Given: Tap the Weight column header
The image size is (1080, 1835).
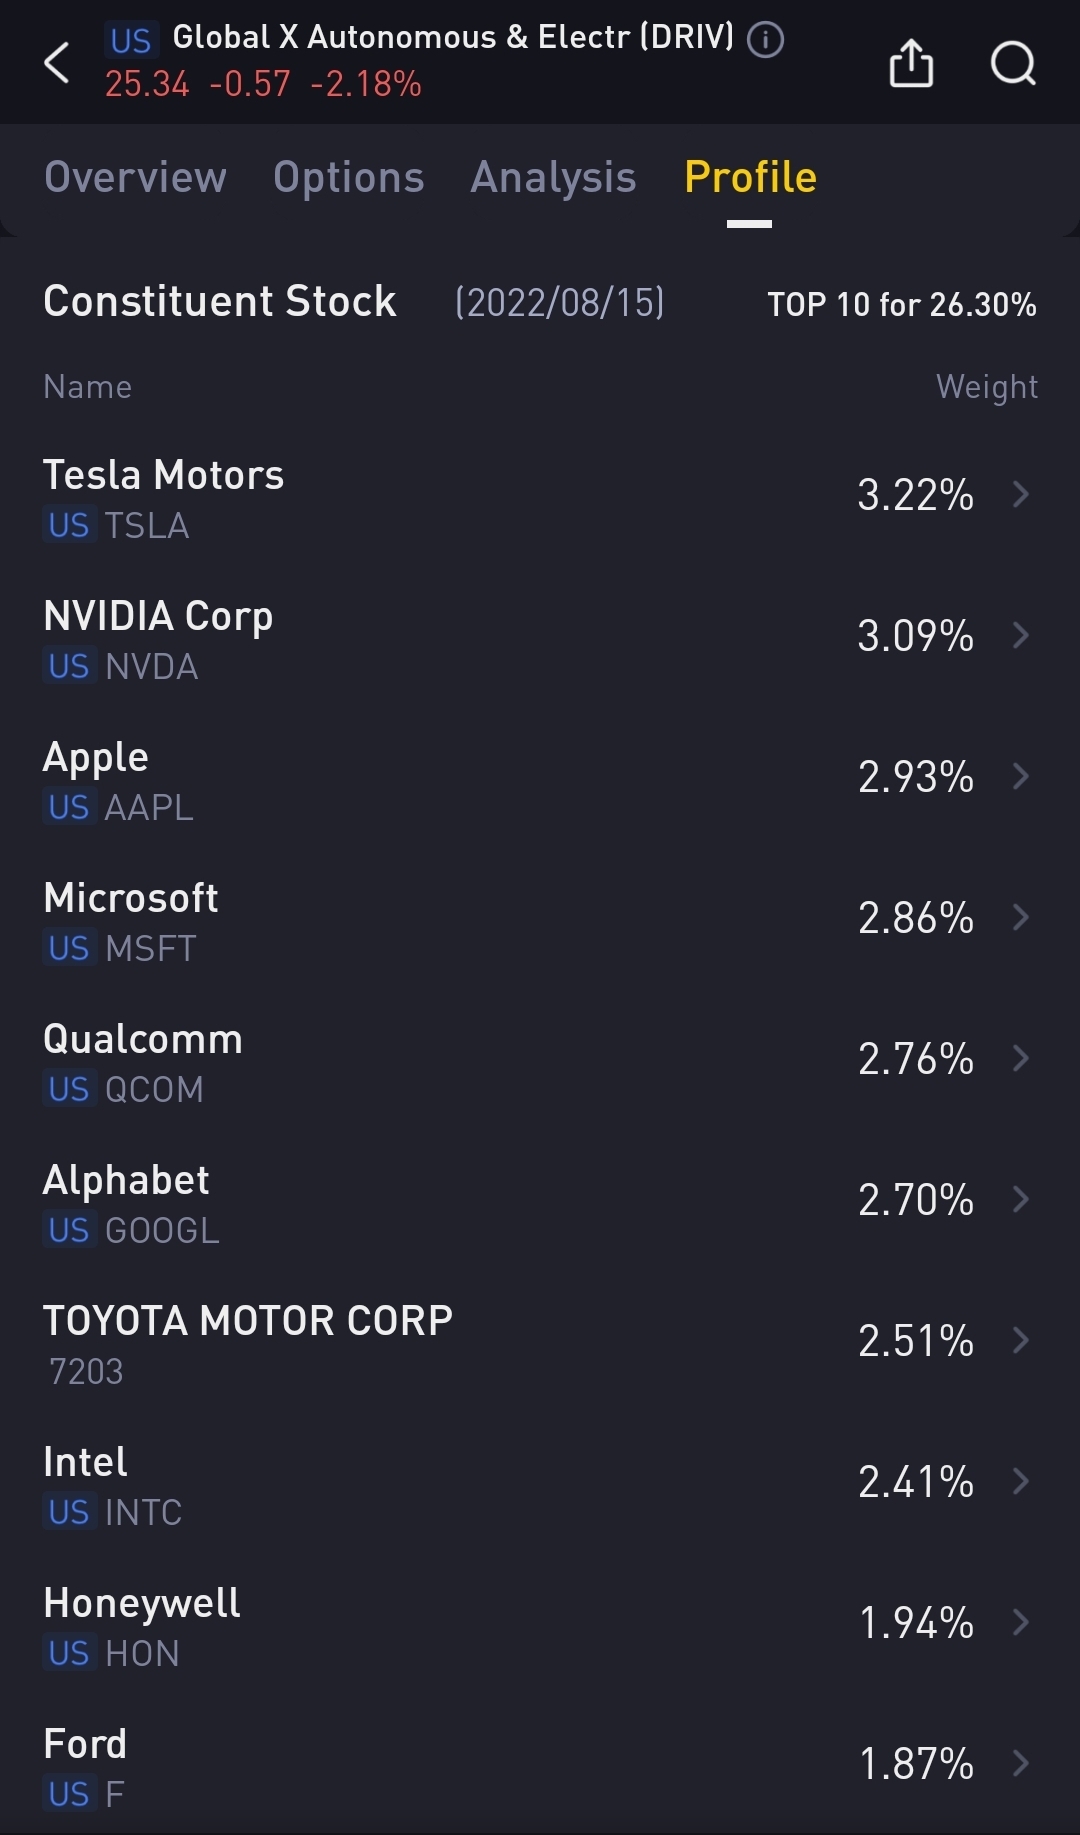Looking at the screenshot, I should [x=986, y=387].
